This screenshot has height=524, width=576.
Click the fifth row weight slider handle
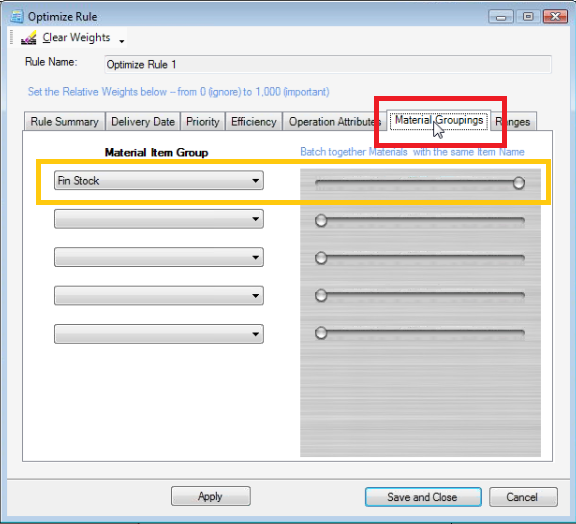[x=321, y=333]
